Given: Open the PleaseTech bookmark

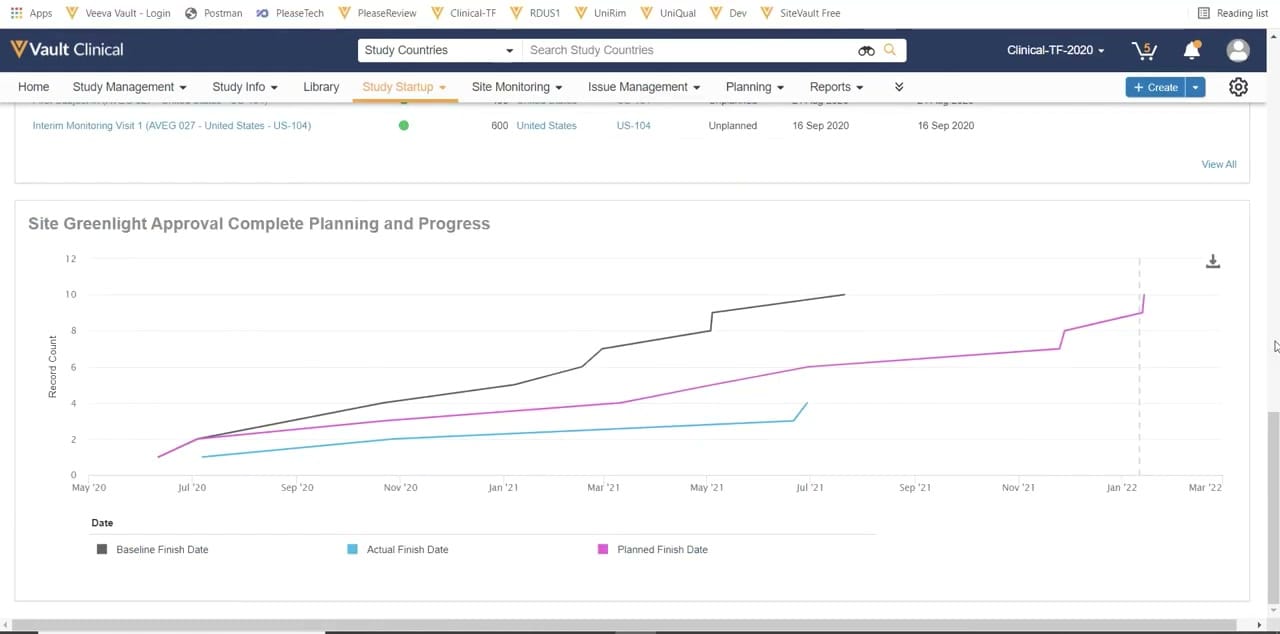Looking at the screenshot, I should (290, 13).
